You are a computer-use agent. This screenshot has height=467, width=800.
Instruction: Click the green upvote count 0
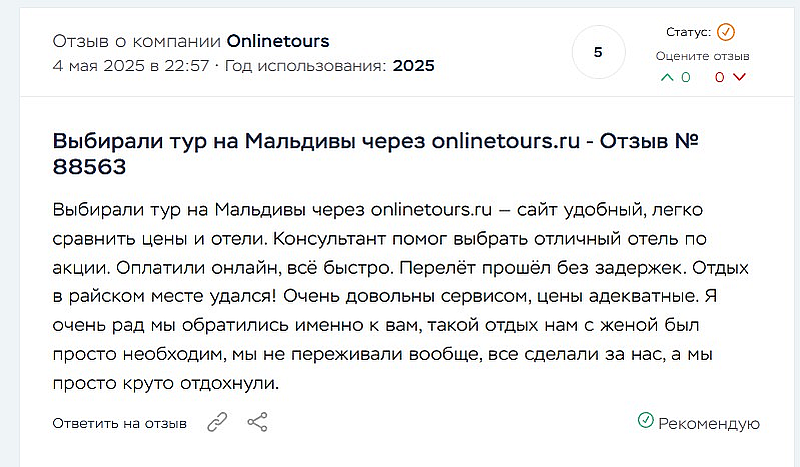[686, 77]
